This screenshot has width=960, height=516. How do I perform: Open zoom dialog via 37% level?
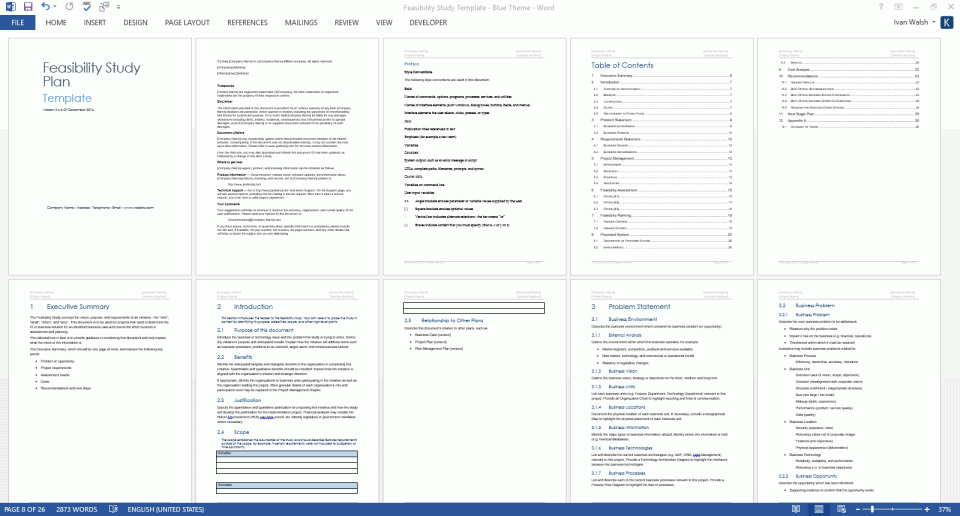(x=945, y=509)
